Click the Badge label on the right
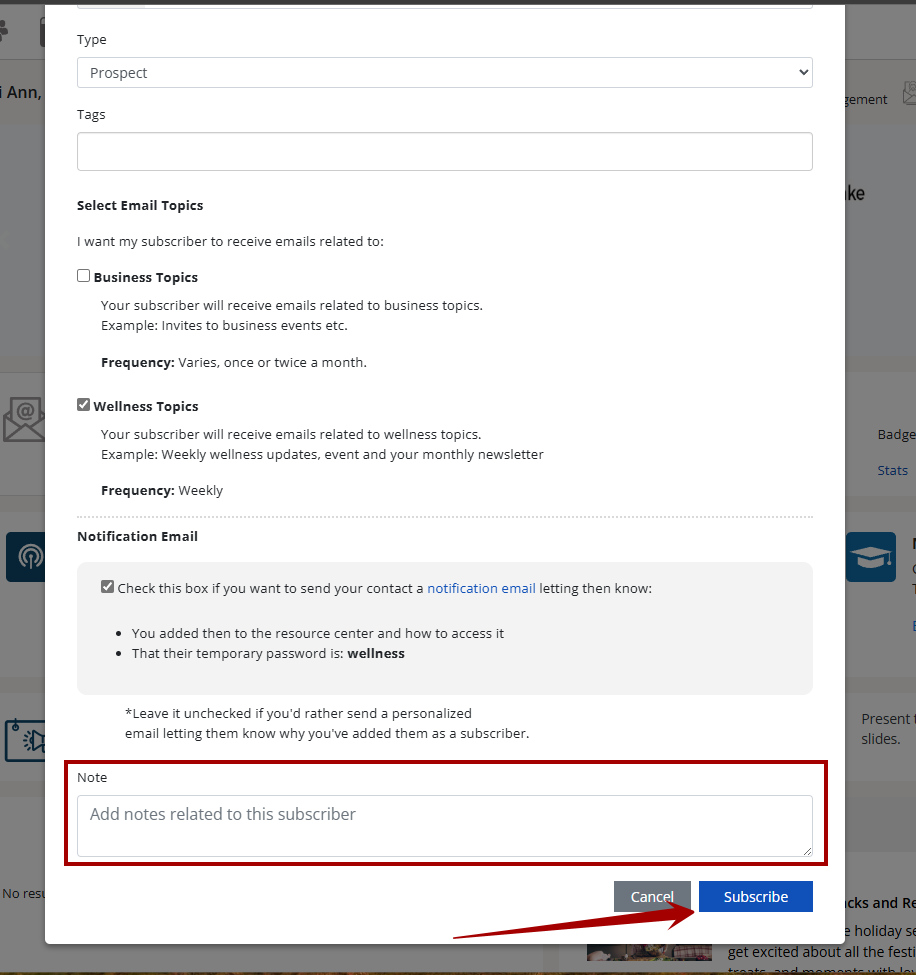916x975 pixels. coord(896,435)
